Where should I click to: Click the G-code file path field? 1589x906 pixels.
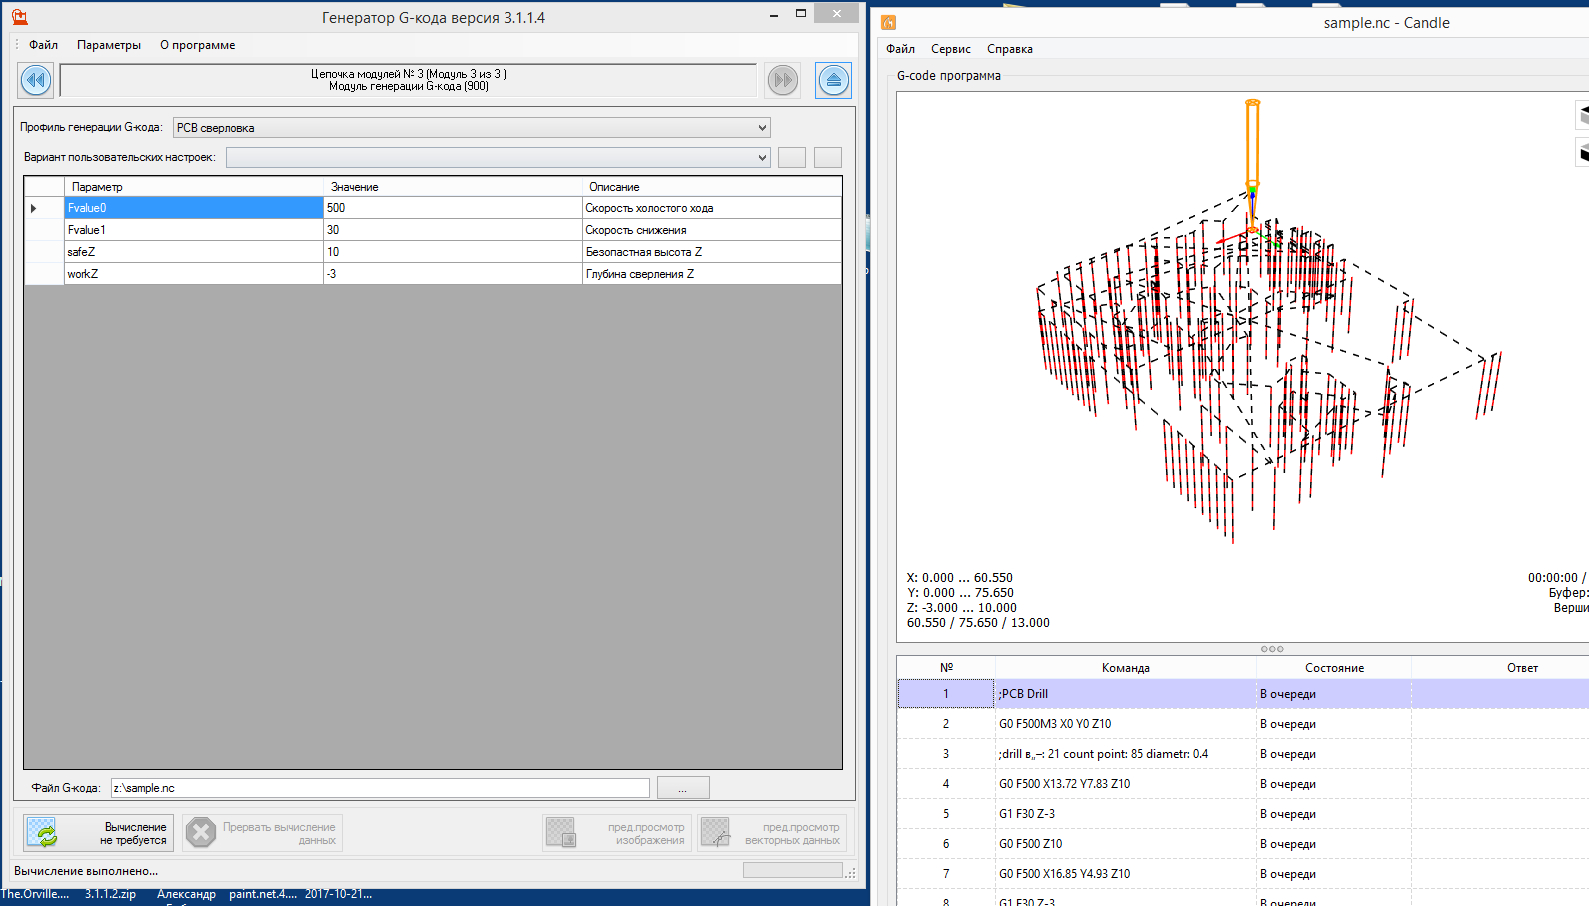[380, 788]
